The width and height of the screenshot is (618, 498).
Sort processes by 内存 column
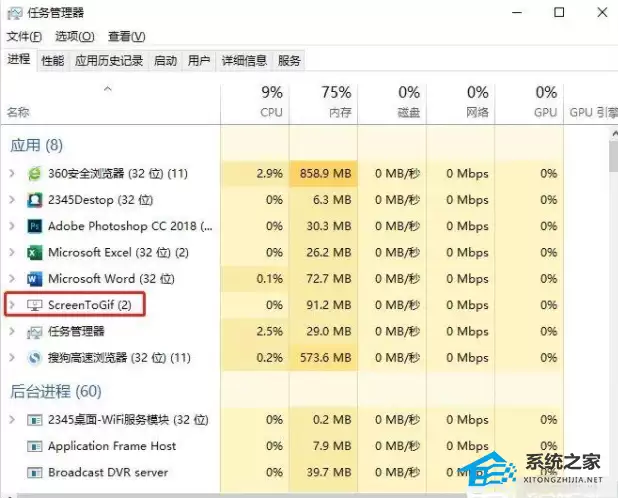point(323,104)
